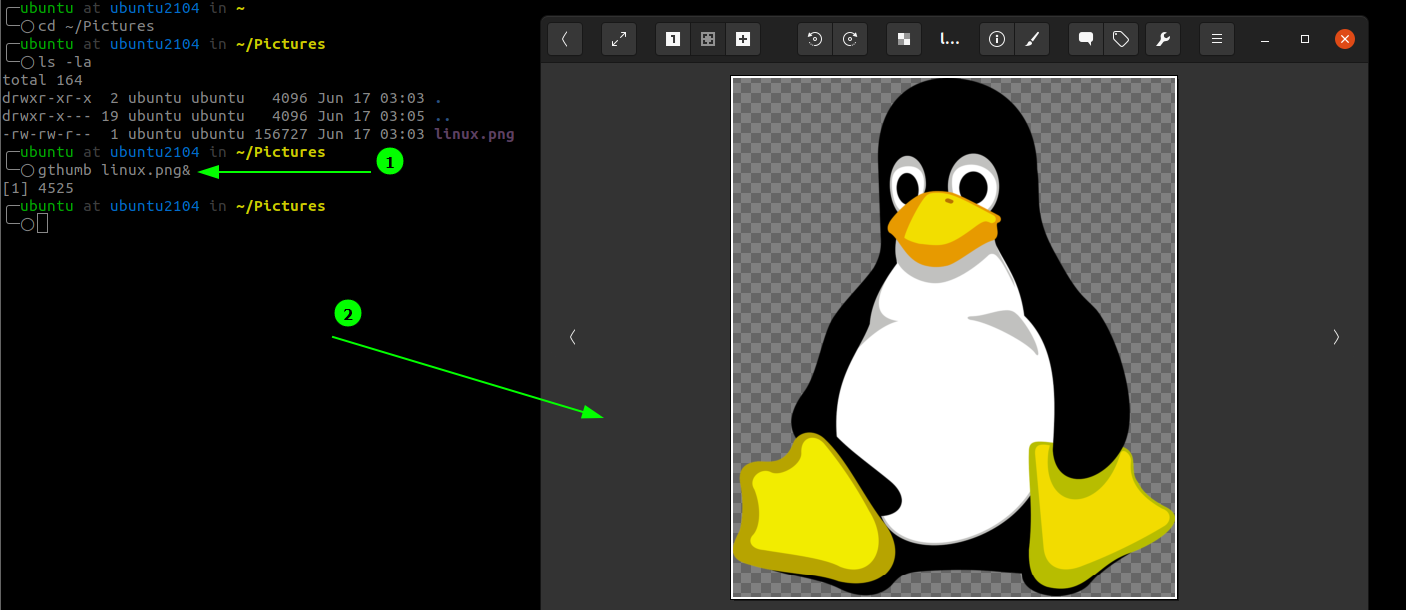Click the truncated title in gThumb header
The height and width of the screenshot is (610, 1406).
pos(950,39)
